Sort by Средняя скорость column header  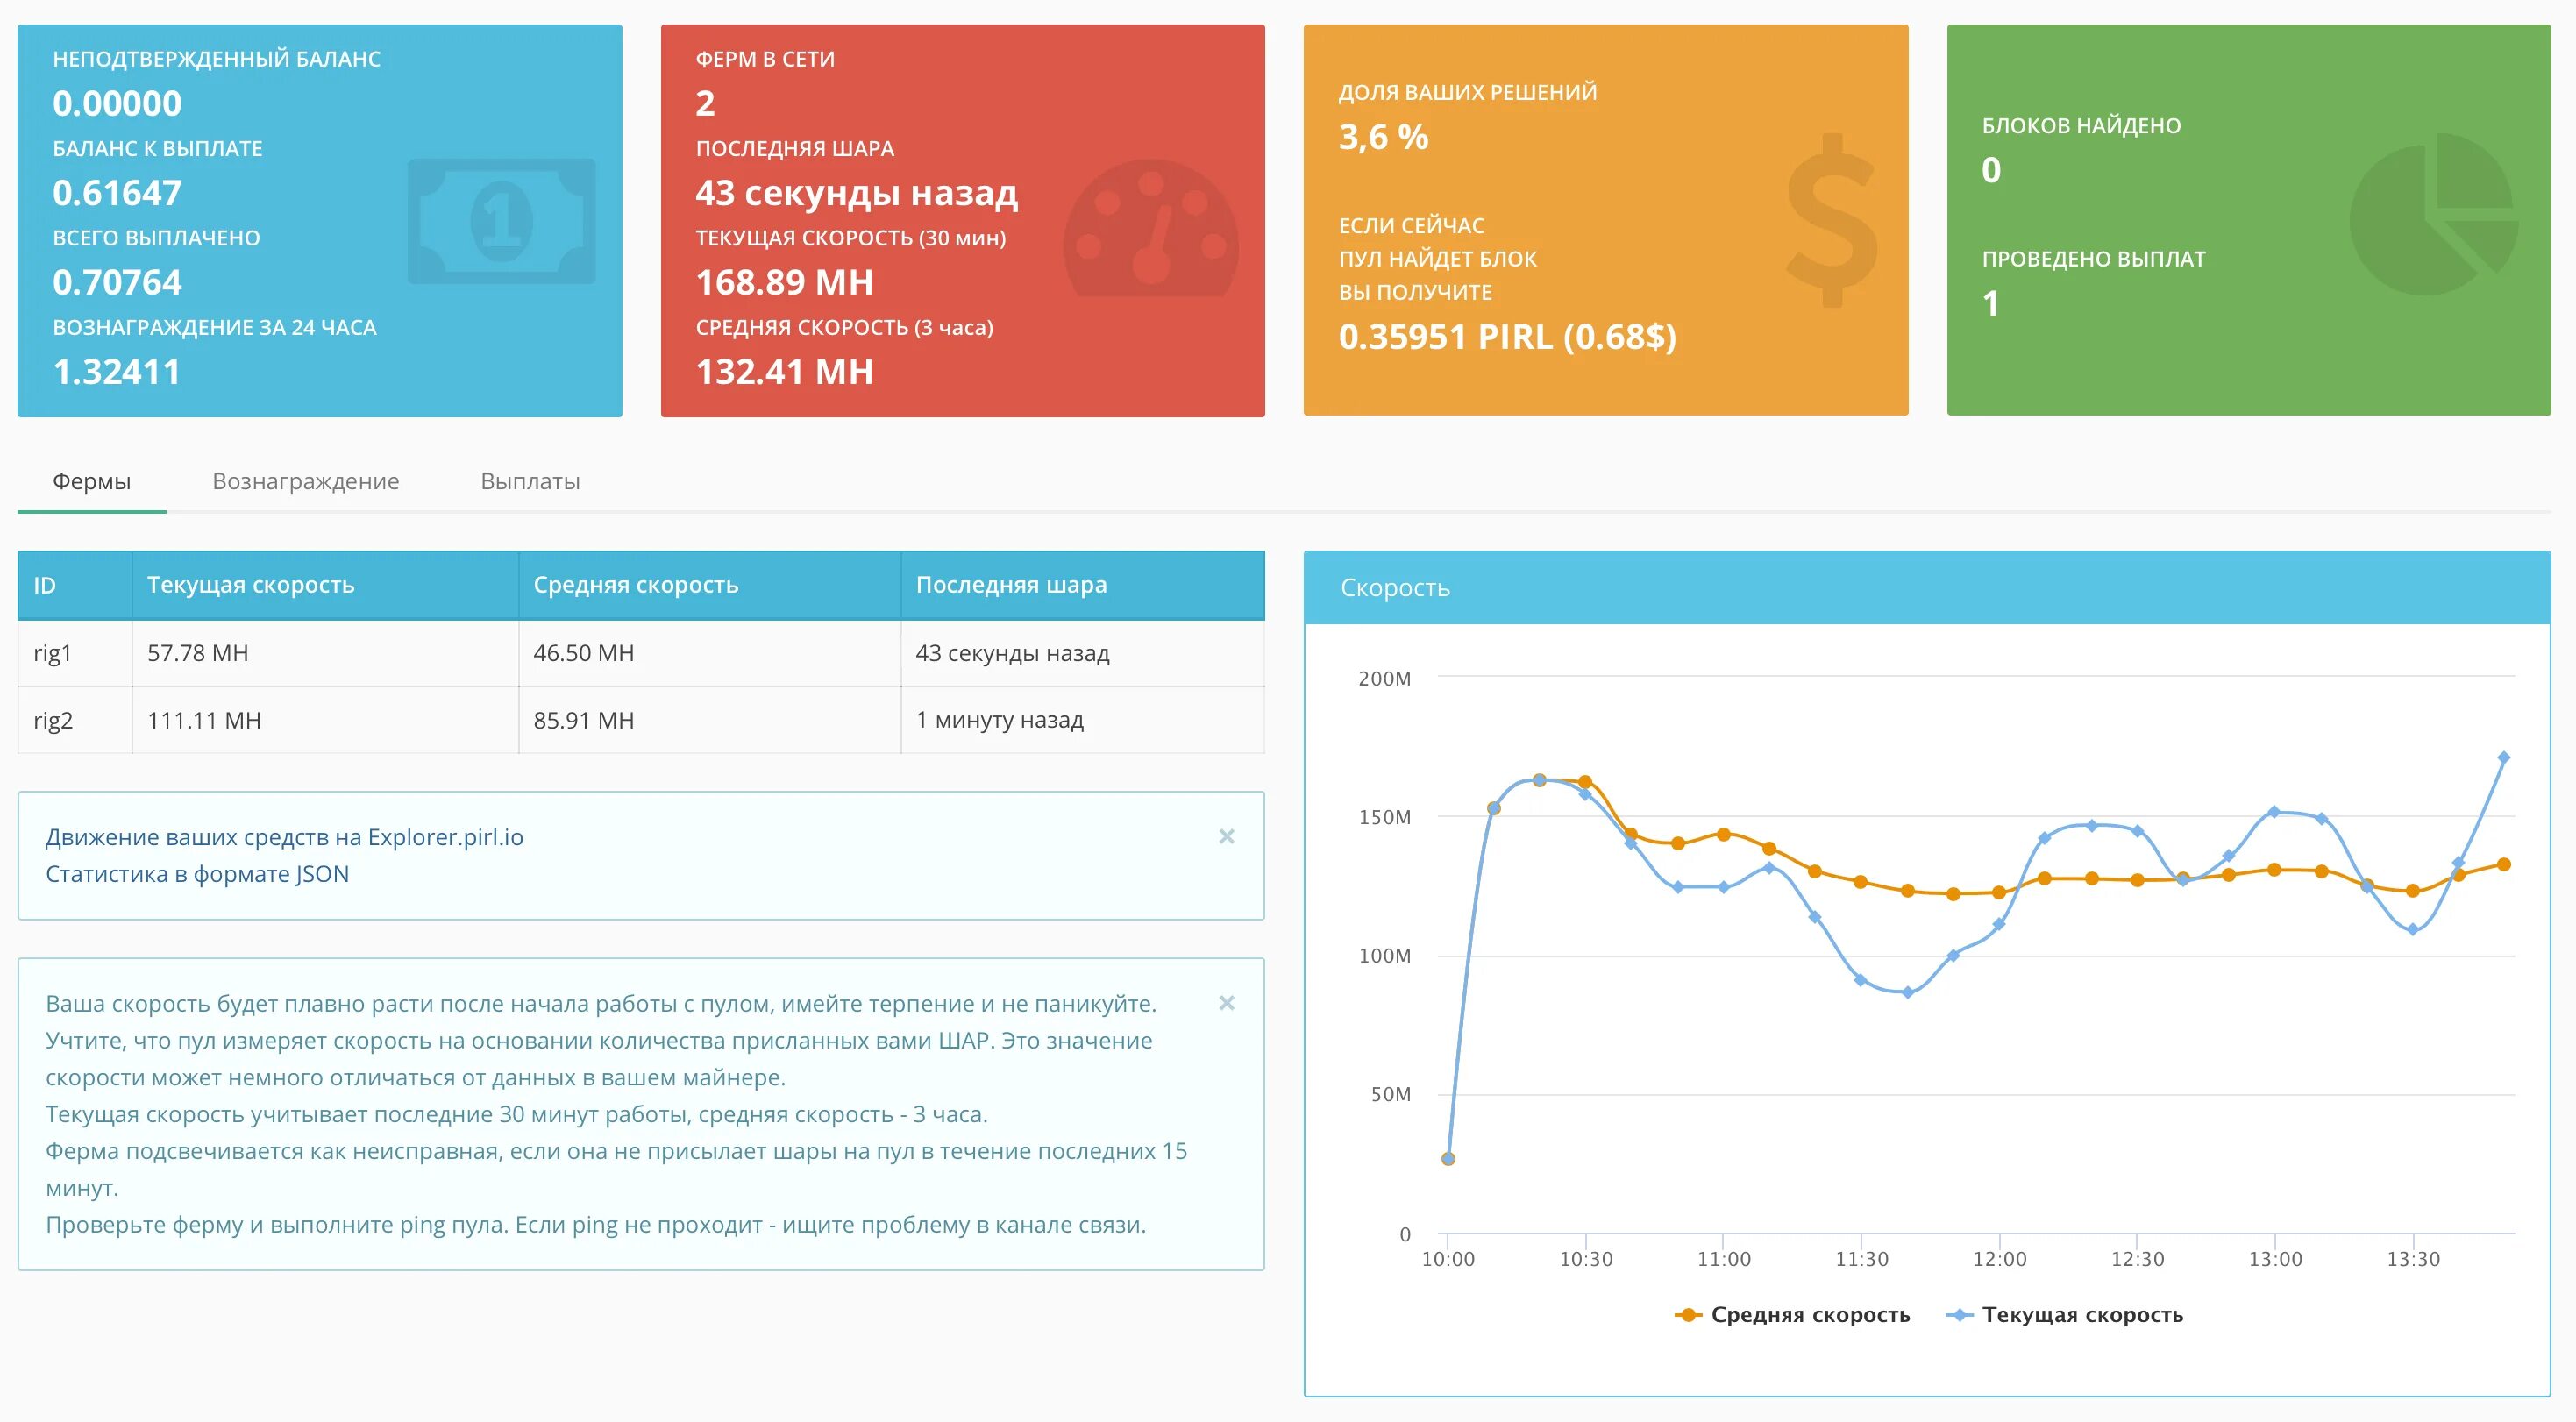(x=635, y=585)
